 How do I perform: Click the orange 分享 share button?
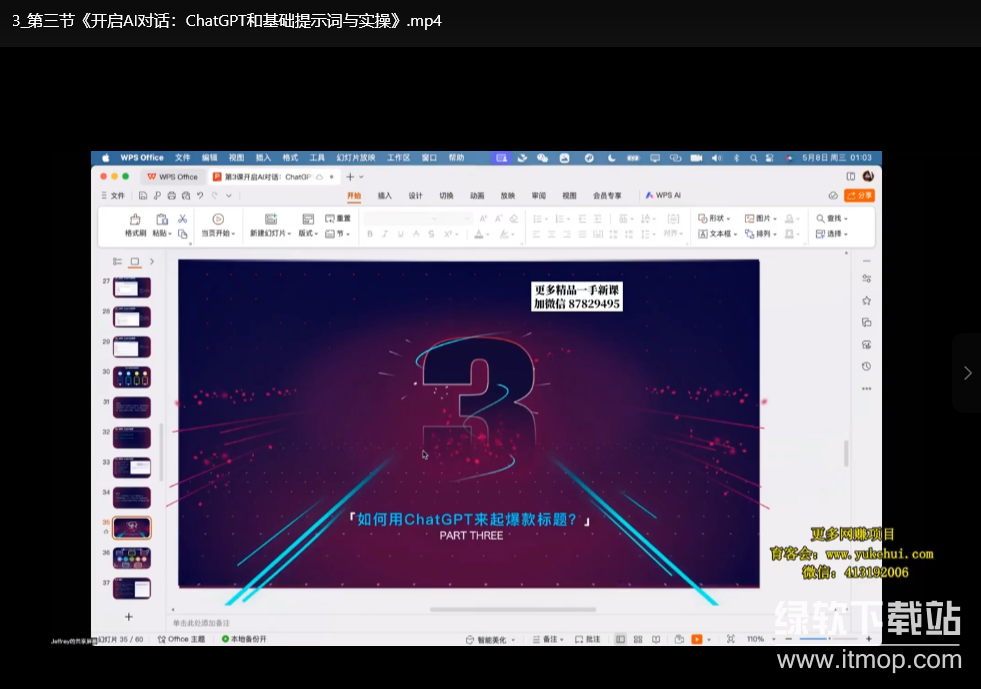[859, 196]
